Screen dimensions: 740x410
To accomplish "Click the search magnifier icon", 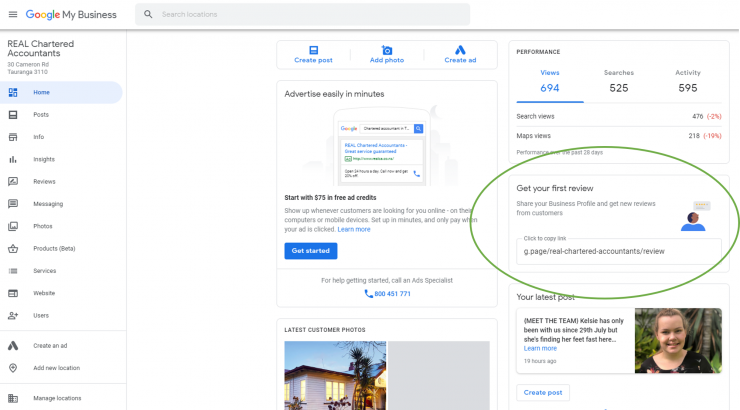I will point(148,14).
